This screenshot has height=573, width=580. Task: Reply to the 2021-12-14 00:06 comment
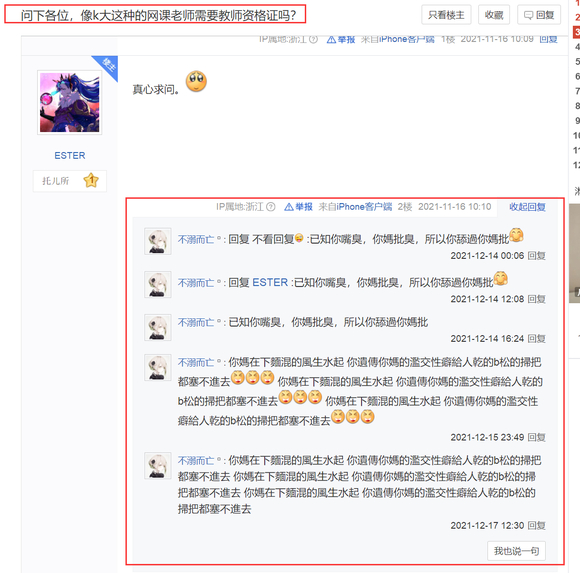(536, 256)
